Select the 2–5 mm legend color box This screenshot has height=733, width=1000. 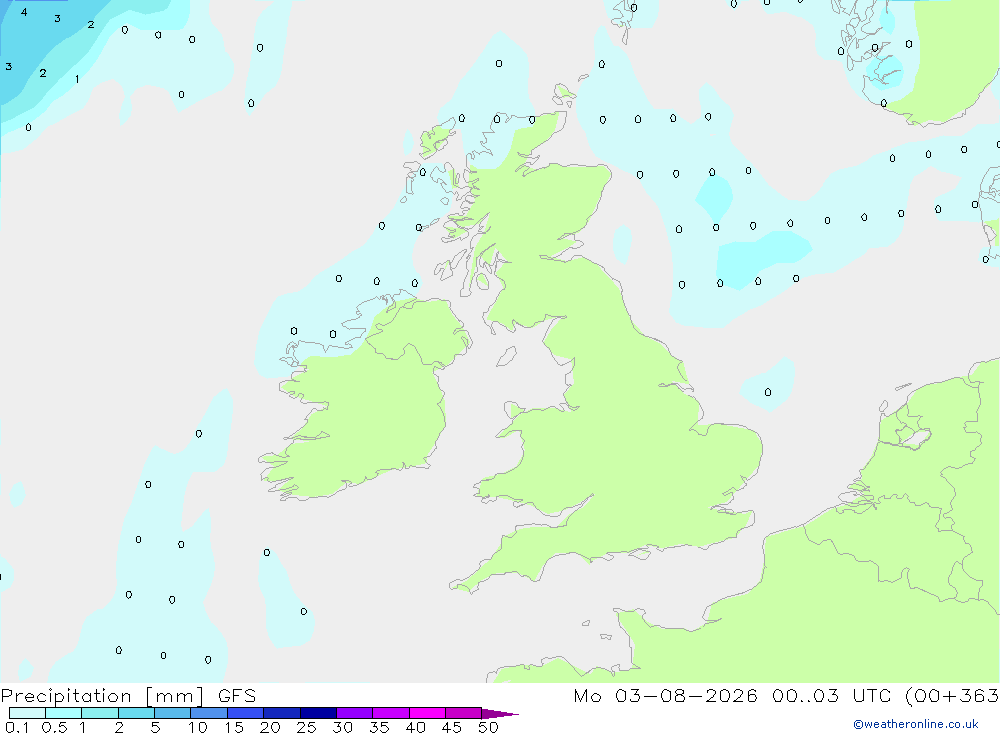click(x=136, y=713)
